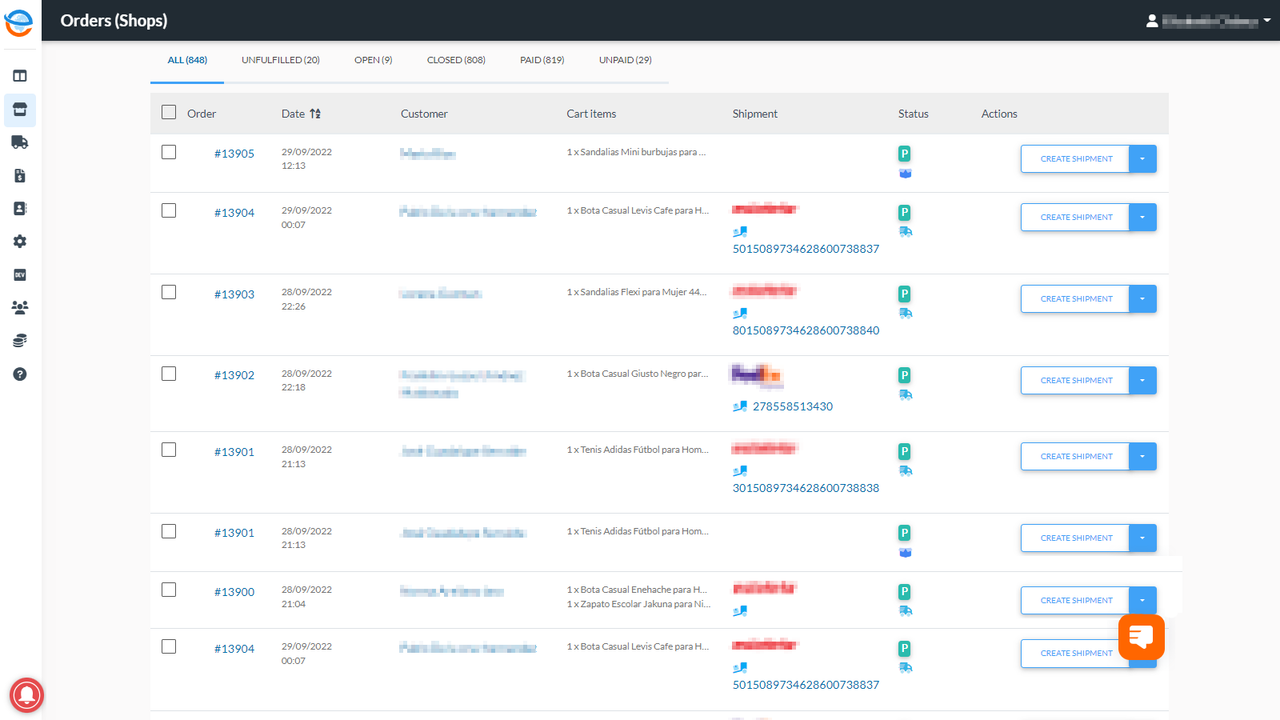Open the users group icon in sidebar

tap(20, 307)
